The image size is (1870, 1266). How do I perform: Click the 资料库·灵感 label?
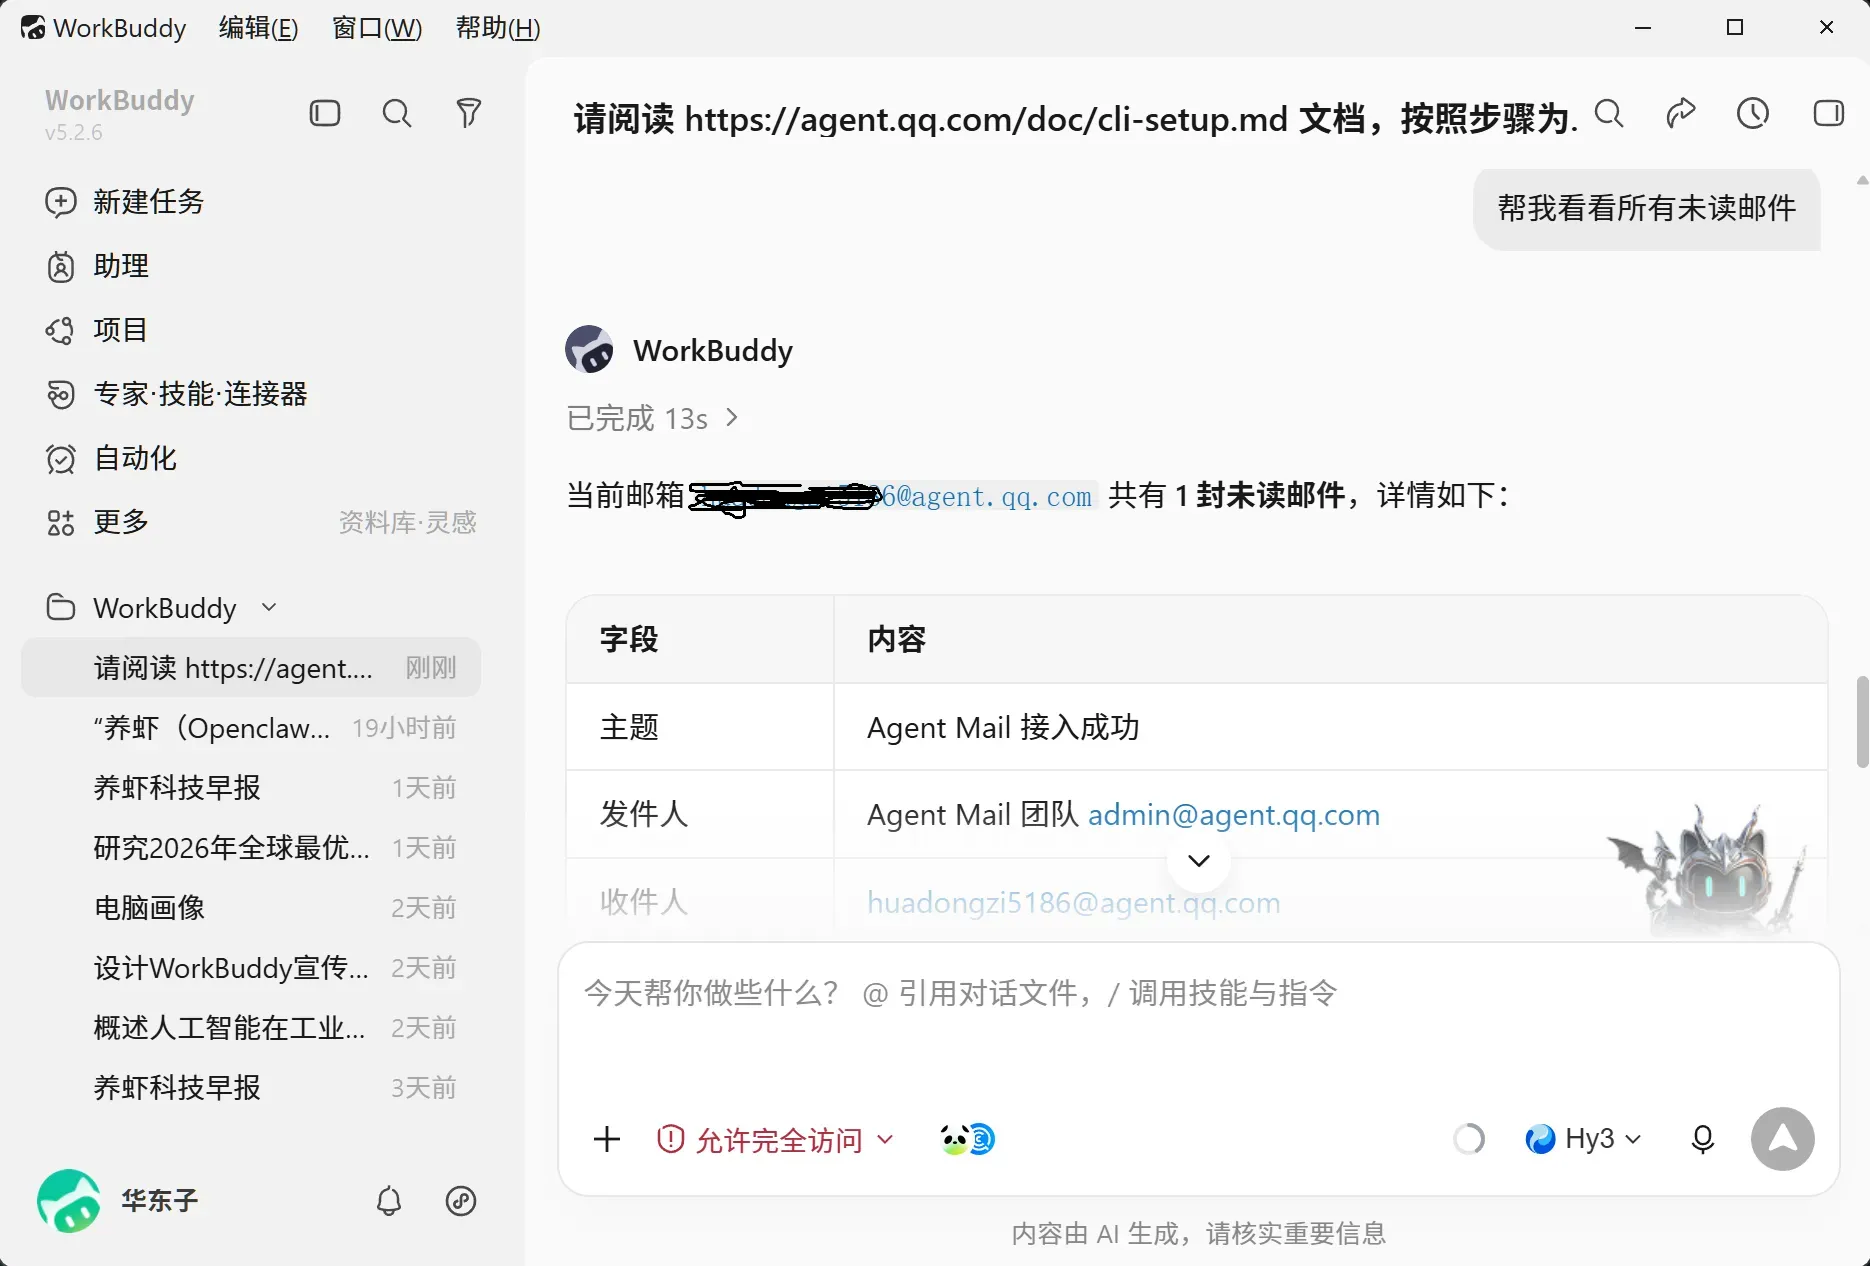[408, 523]
